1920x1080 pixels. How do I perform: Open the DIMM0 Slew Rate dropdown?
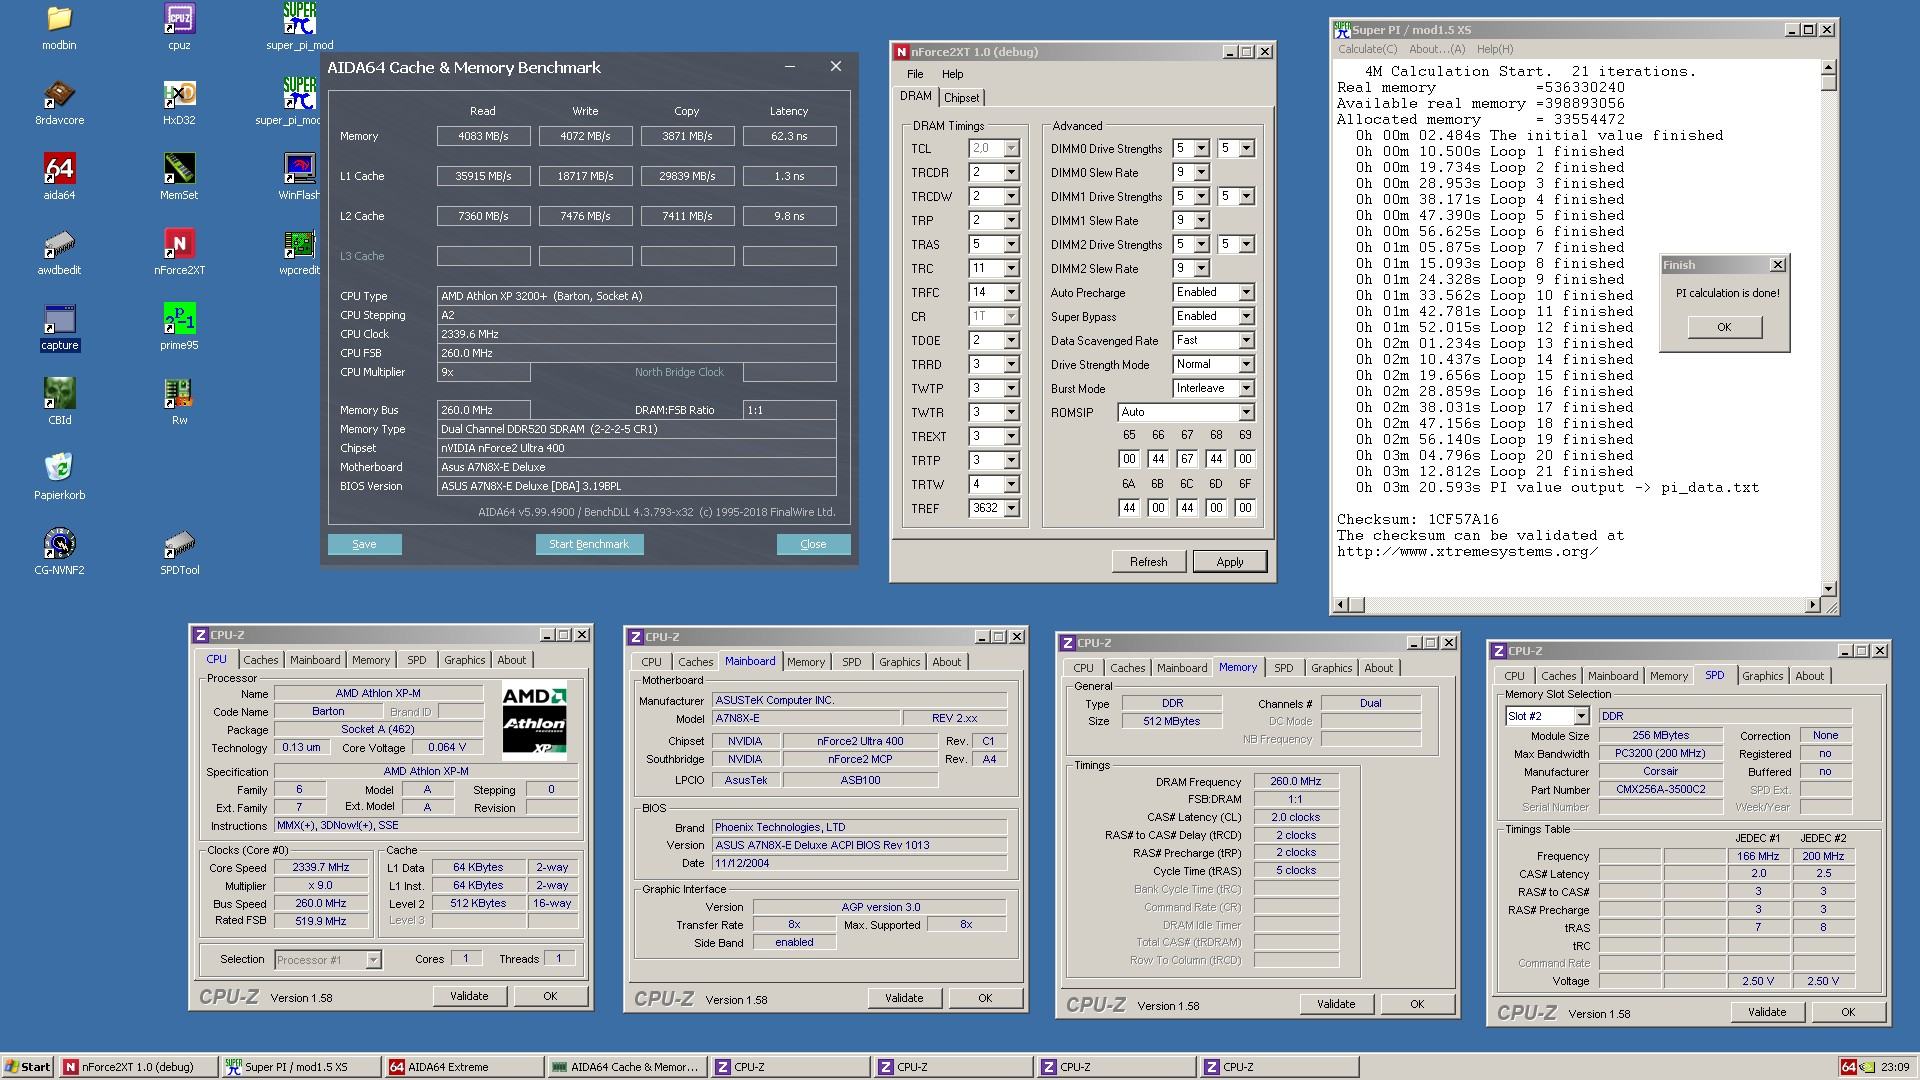coord(1201,172)
